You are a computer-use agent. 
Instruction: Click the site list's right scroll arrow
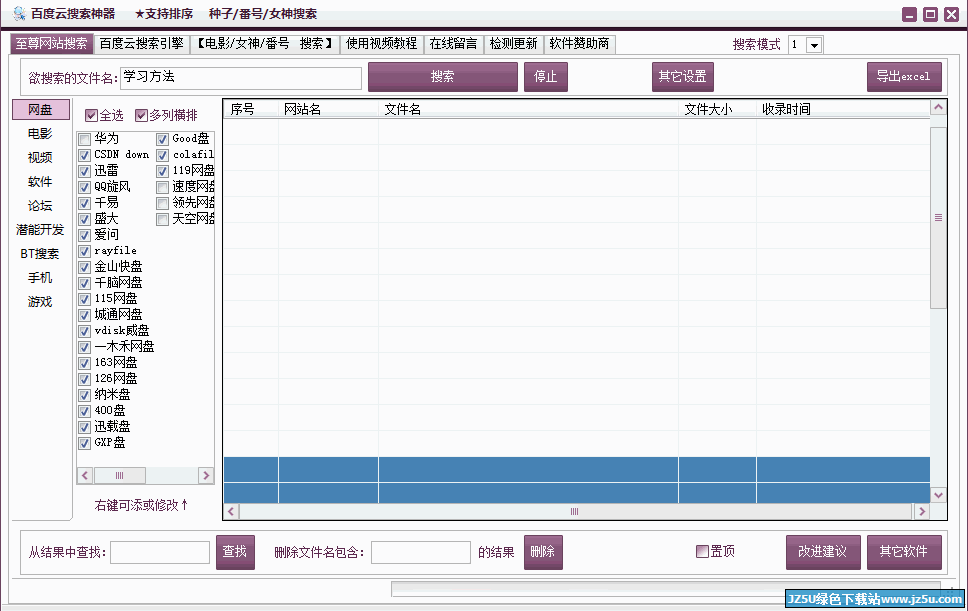pyautogui.click(x=206, y=475)
